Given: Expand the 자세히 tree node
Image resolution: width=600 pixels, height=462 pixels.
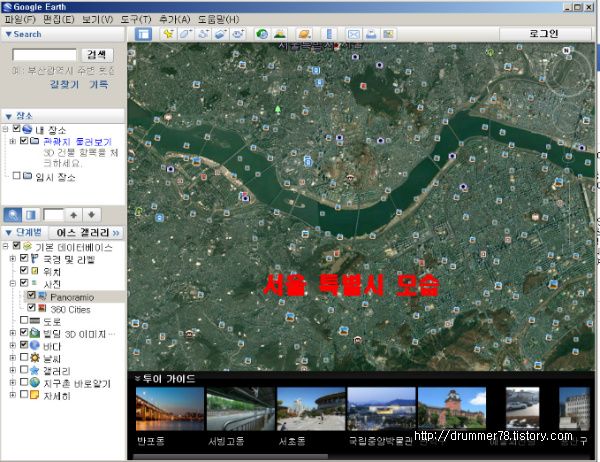Looking at the screenshot, I should 12,395.
